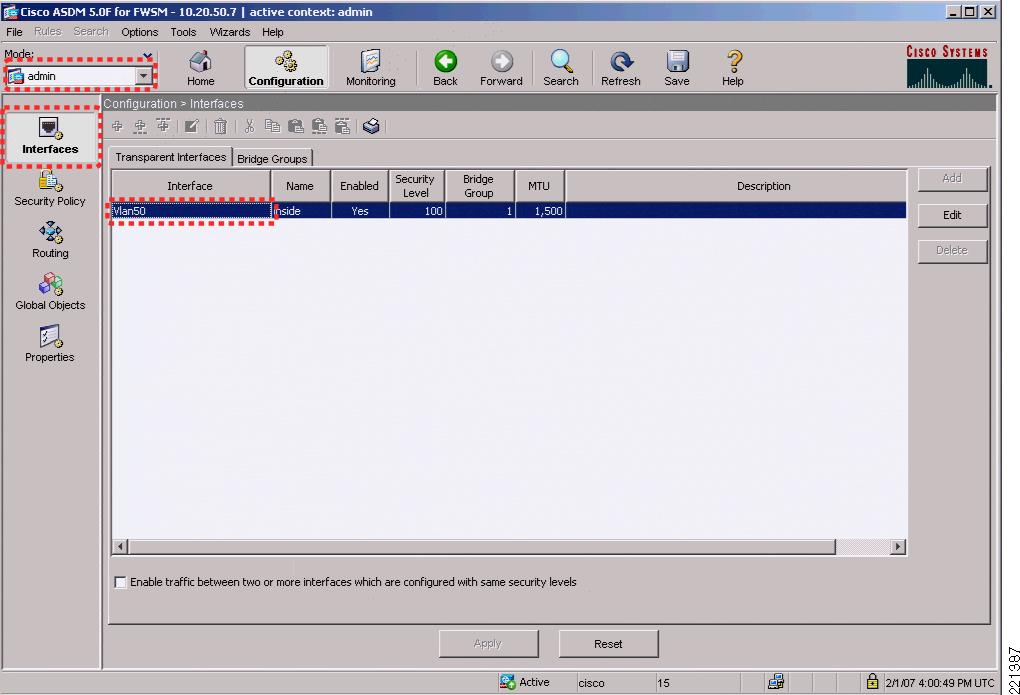Refresh the ASDM configuration
The height and width of the screenshot is (695, 1020).
(621, 68)
